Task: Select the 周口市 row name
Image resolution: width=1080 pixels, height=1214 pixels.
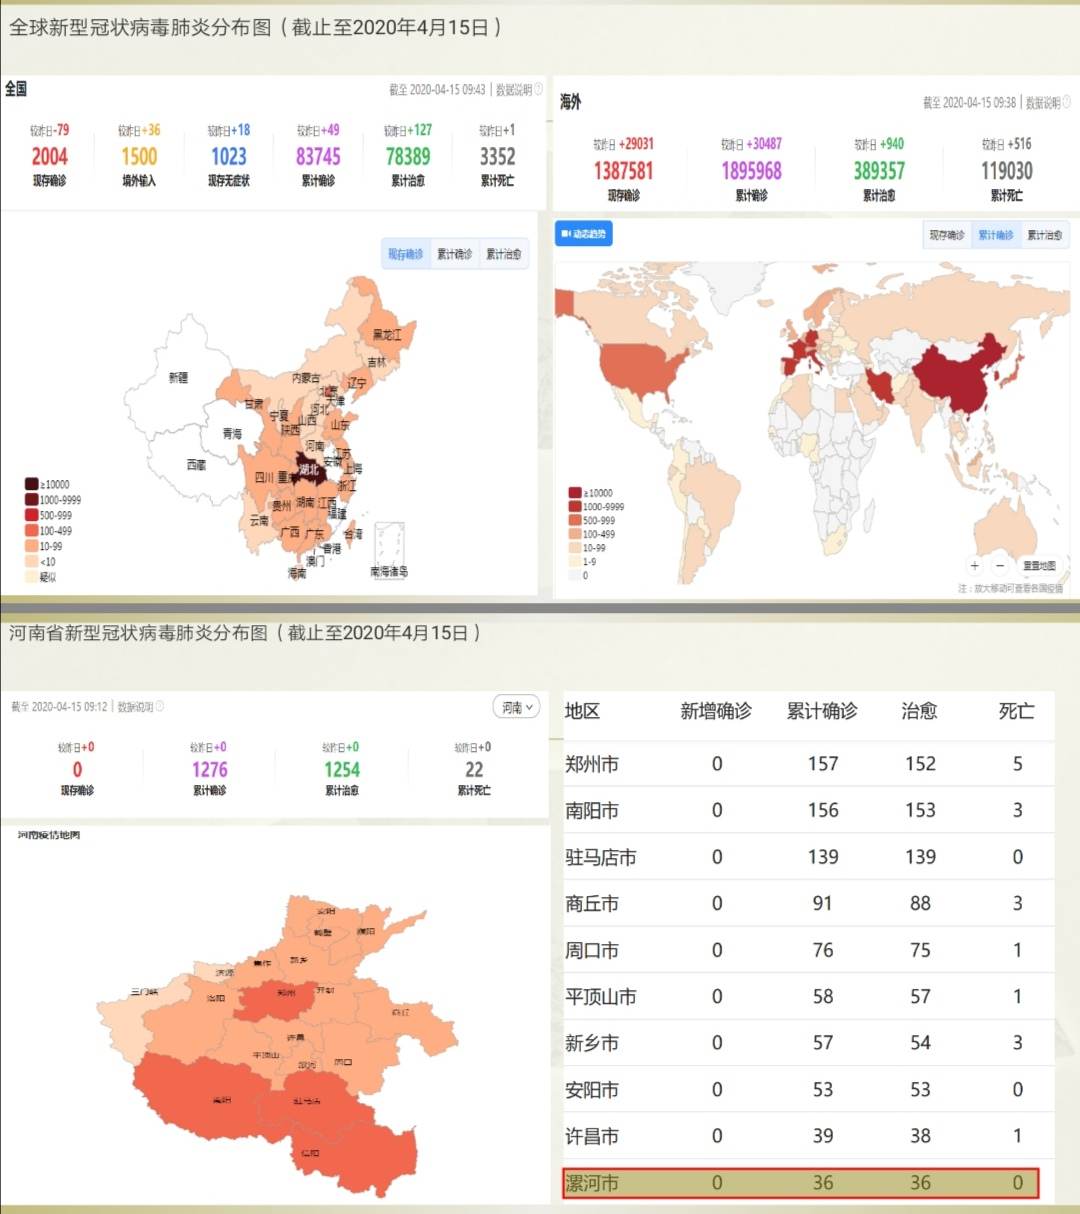Action: pyautogui.click(x=592, y=951)
